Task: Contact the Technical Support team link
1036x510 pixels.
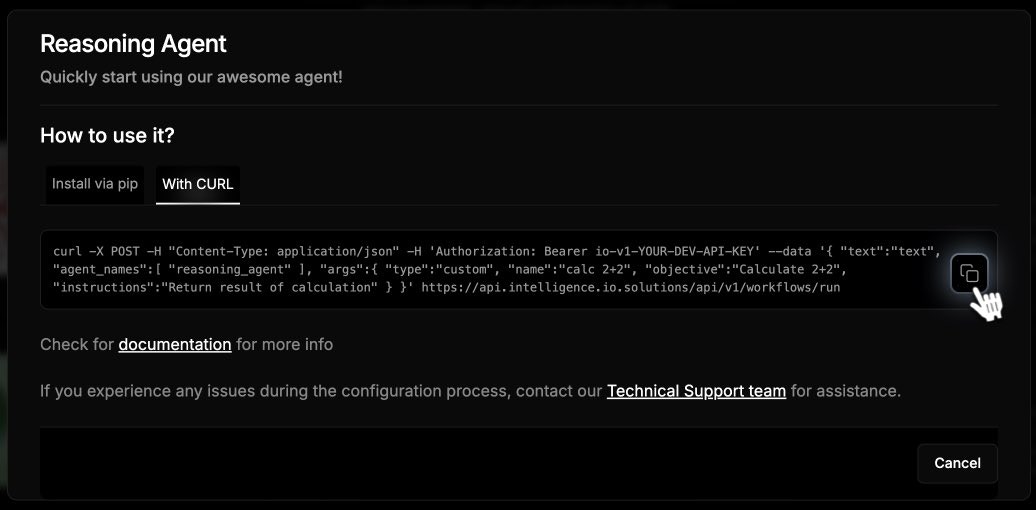Action: point(696,390)
